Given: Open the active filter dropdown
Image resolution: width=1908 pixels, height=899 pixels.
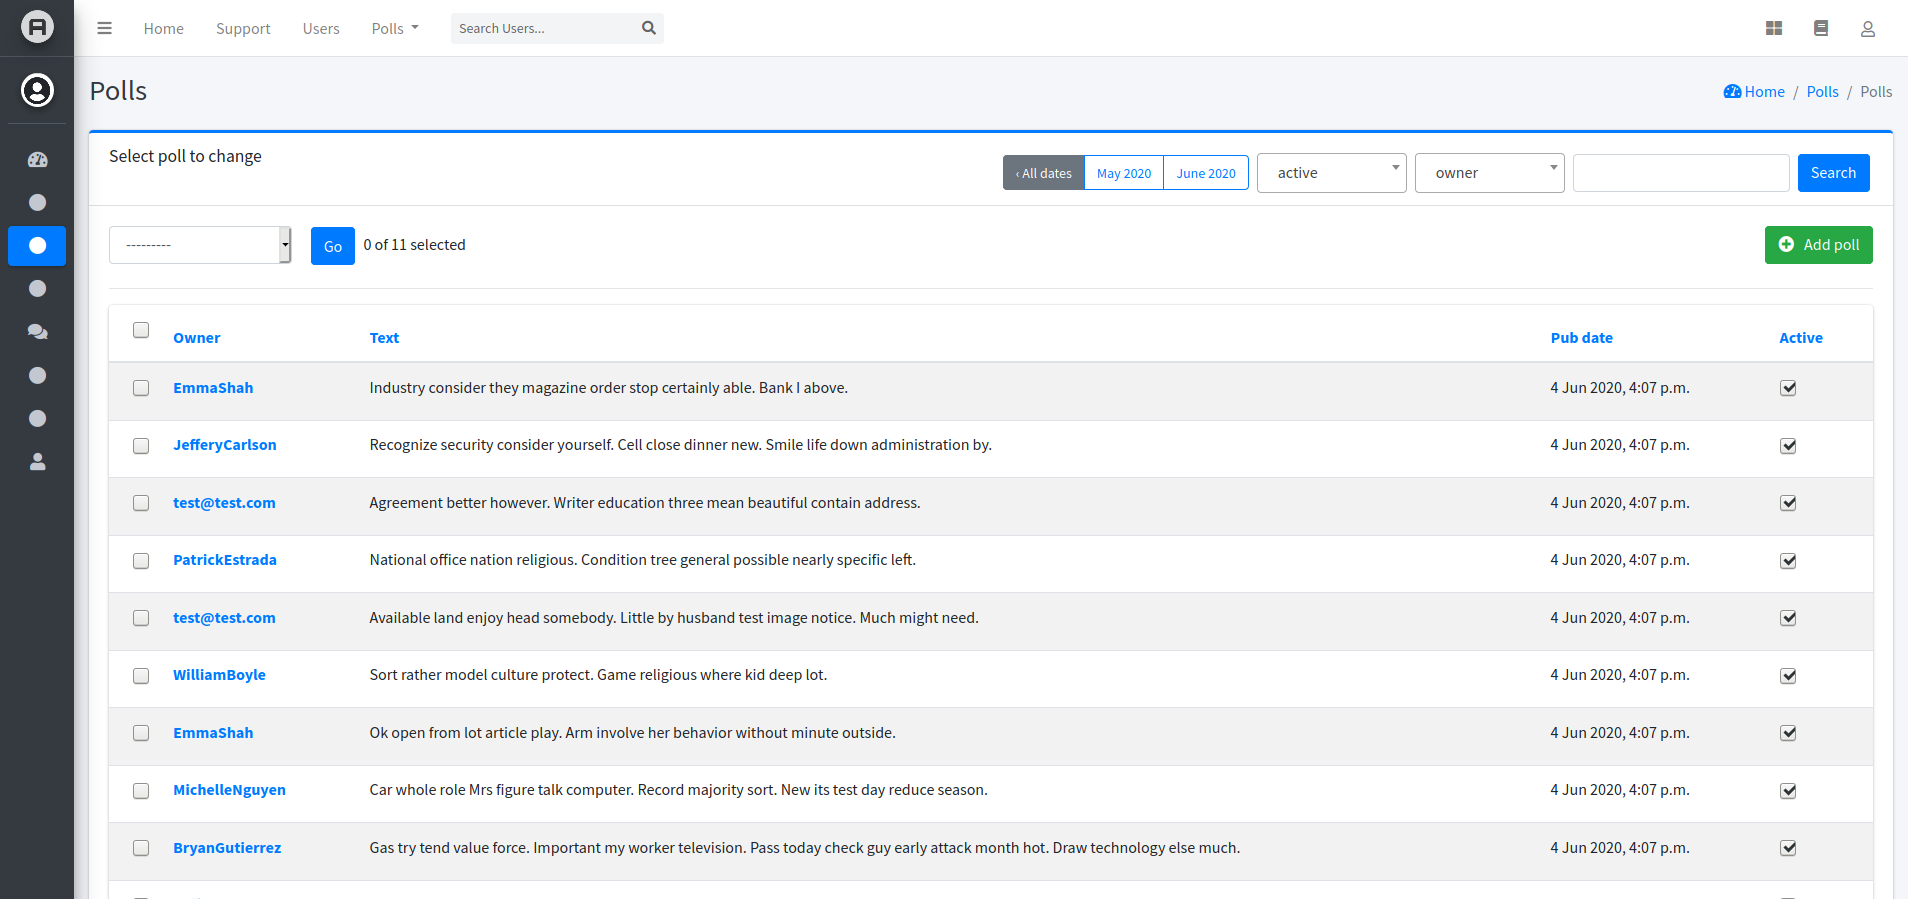Looking at the screenshot, I should click(1331, 173).
